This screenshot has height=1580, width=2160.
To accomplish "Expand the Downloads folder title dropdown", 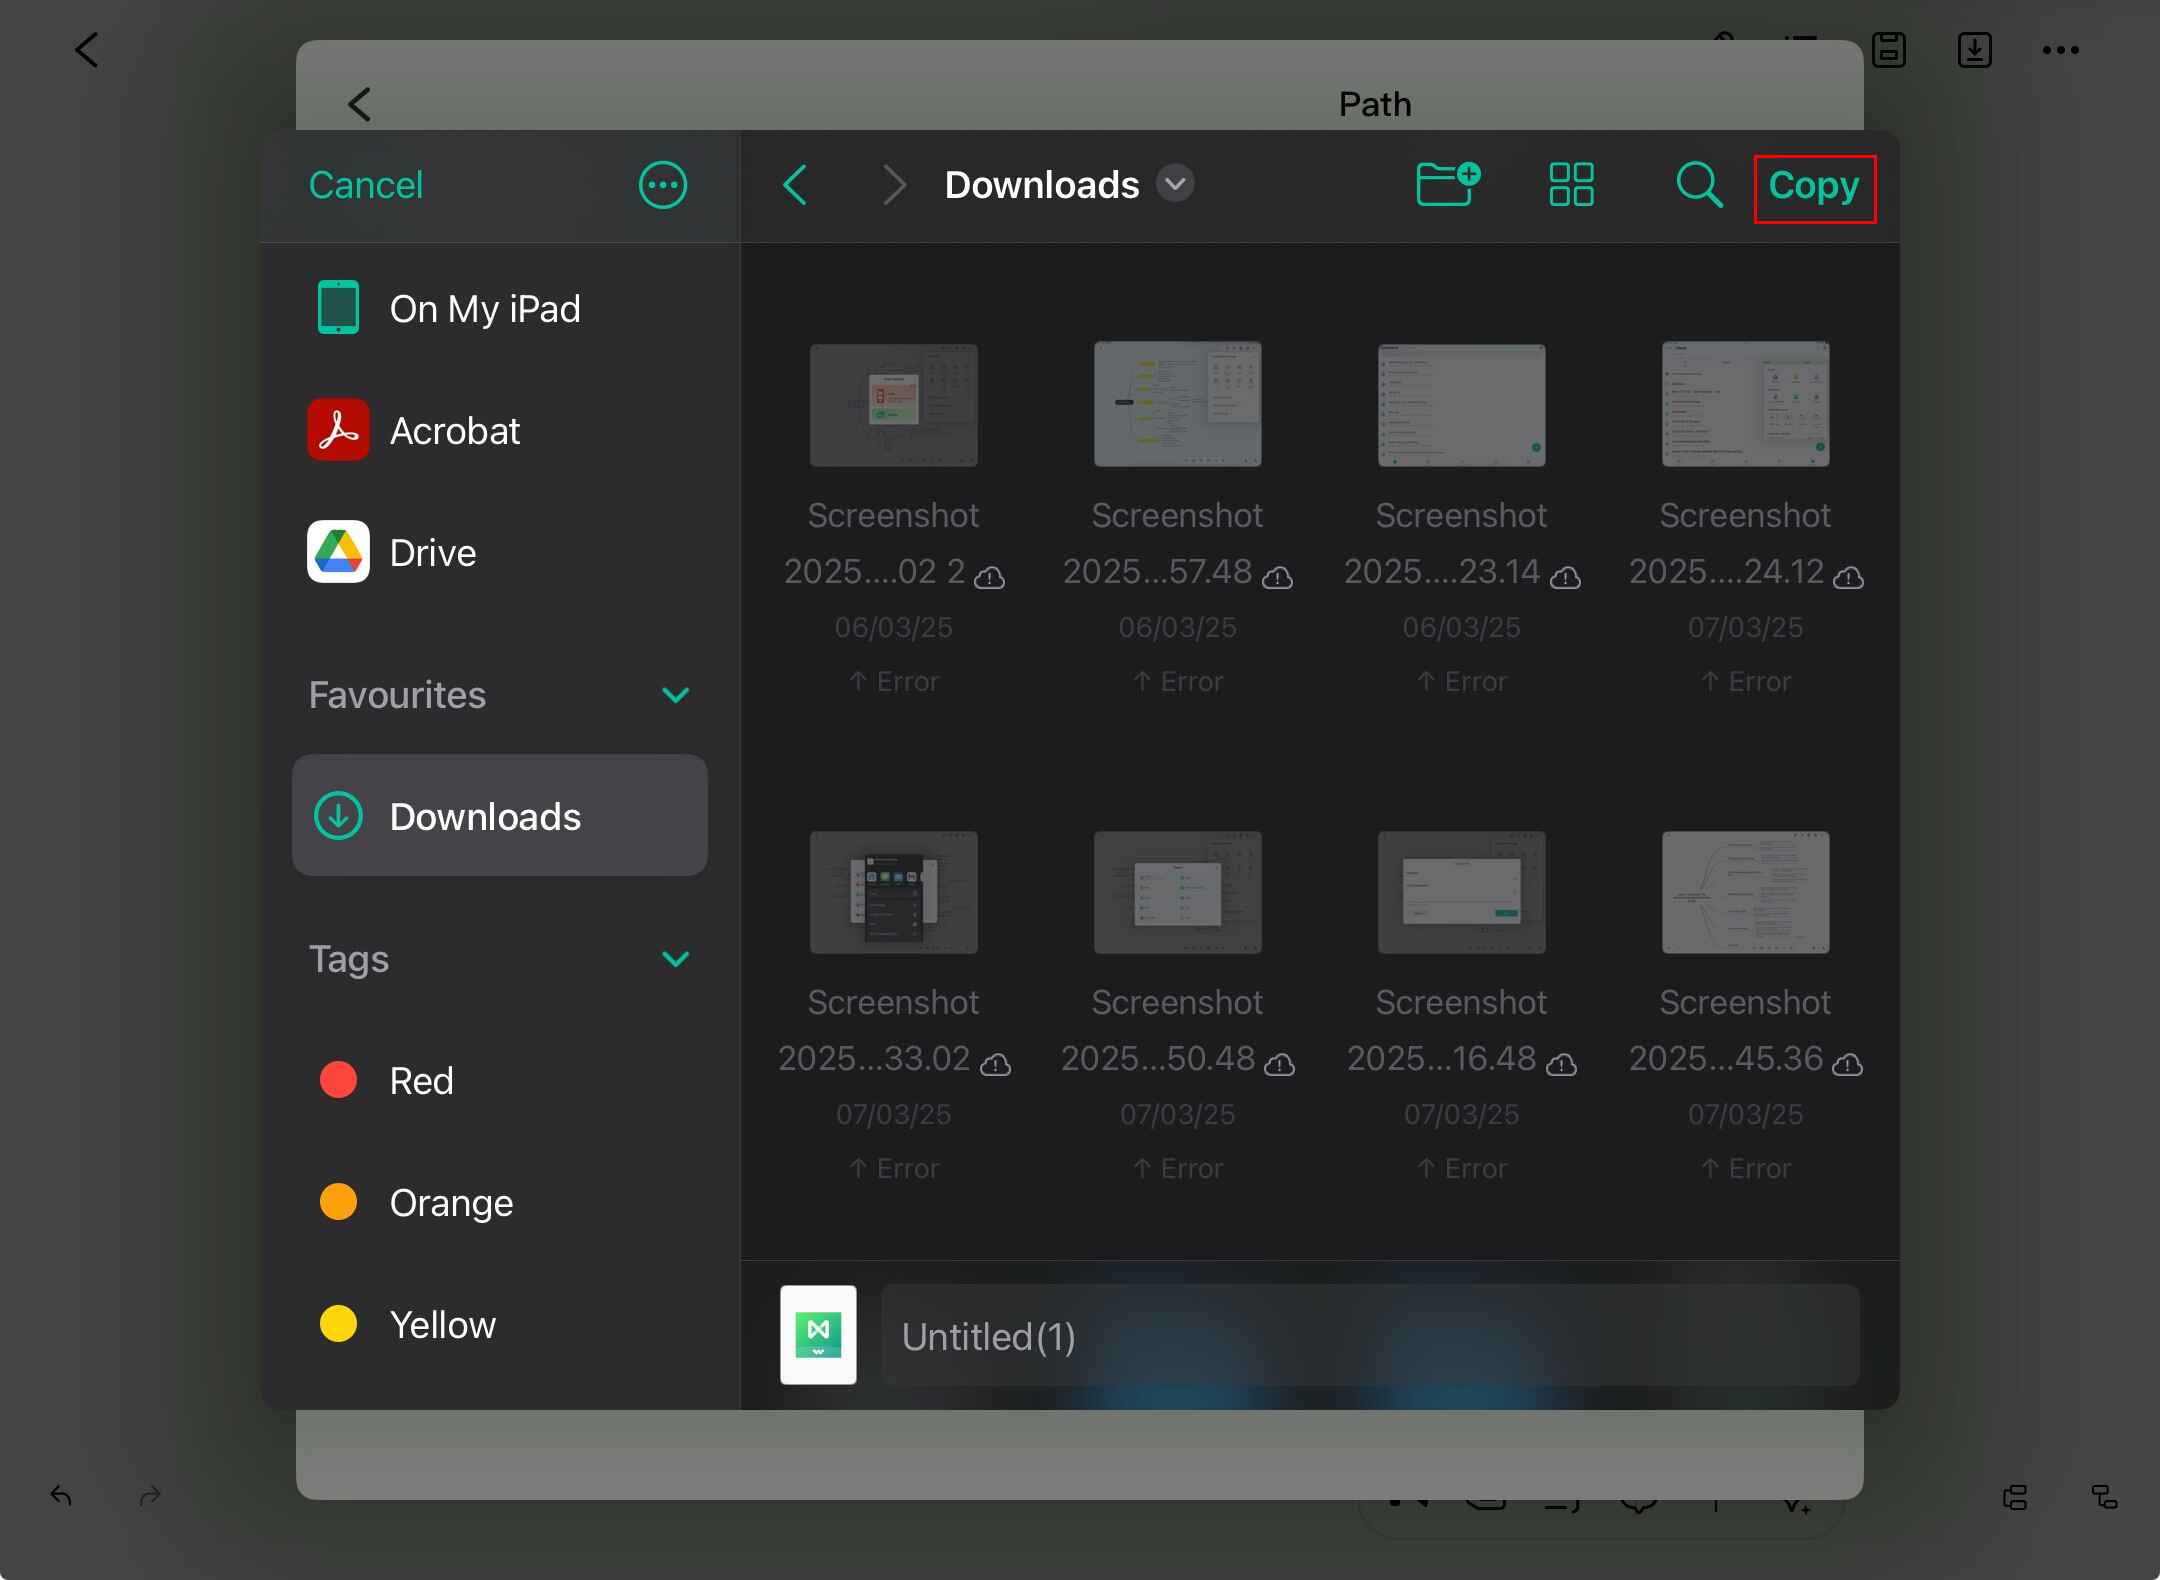I will coord(1175,184).
